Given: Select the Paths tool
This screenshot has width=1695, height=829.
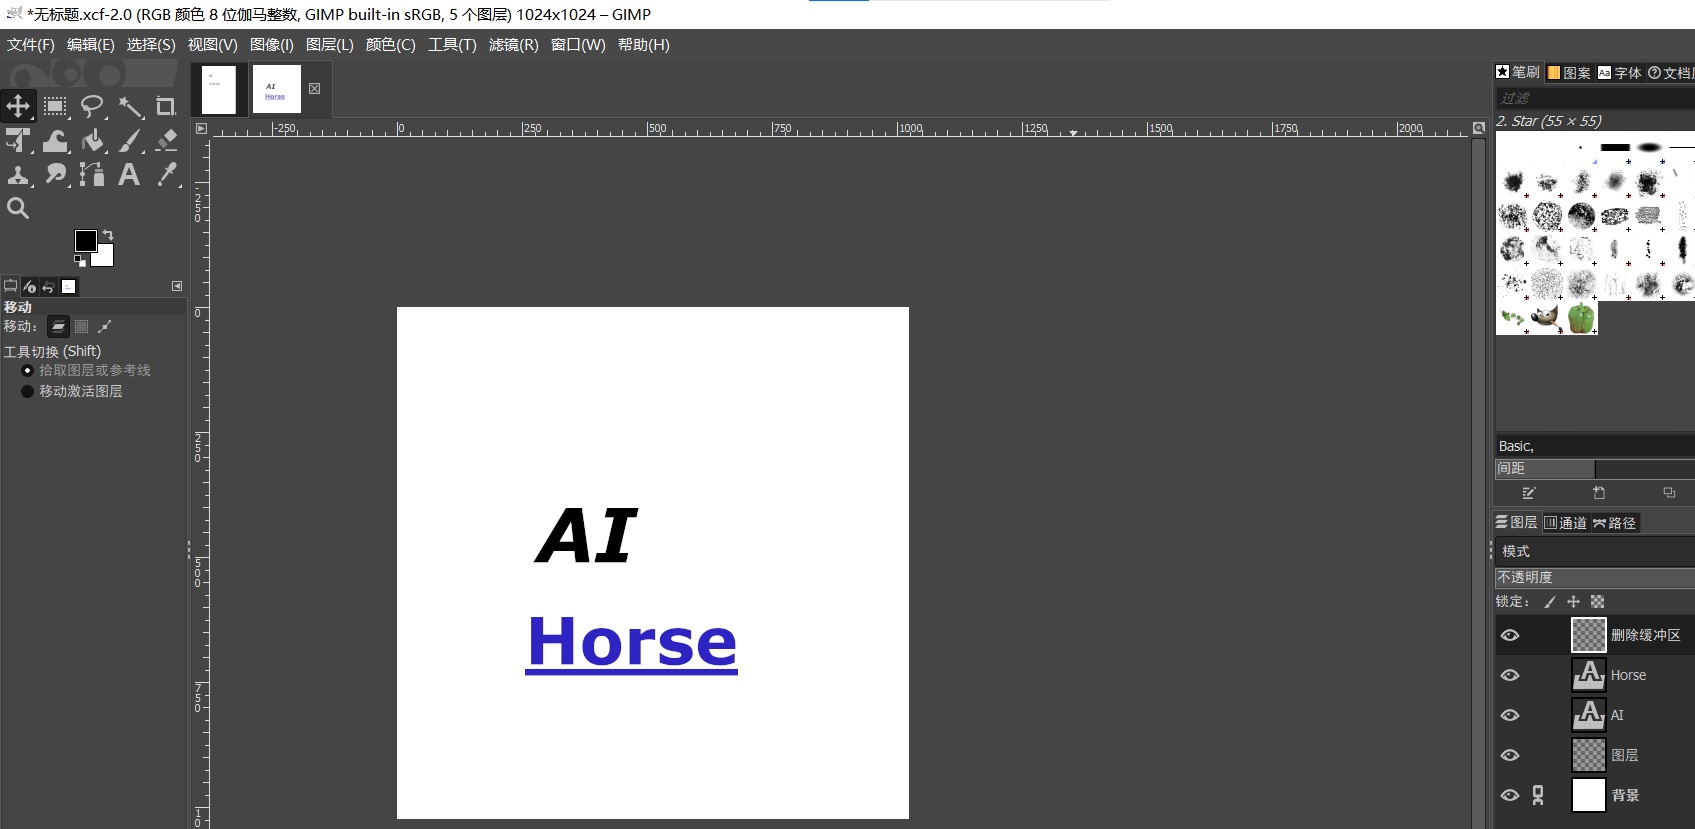Looking at the screenshot, I should coord(92,174).
